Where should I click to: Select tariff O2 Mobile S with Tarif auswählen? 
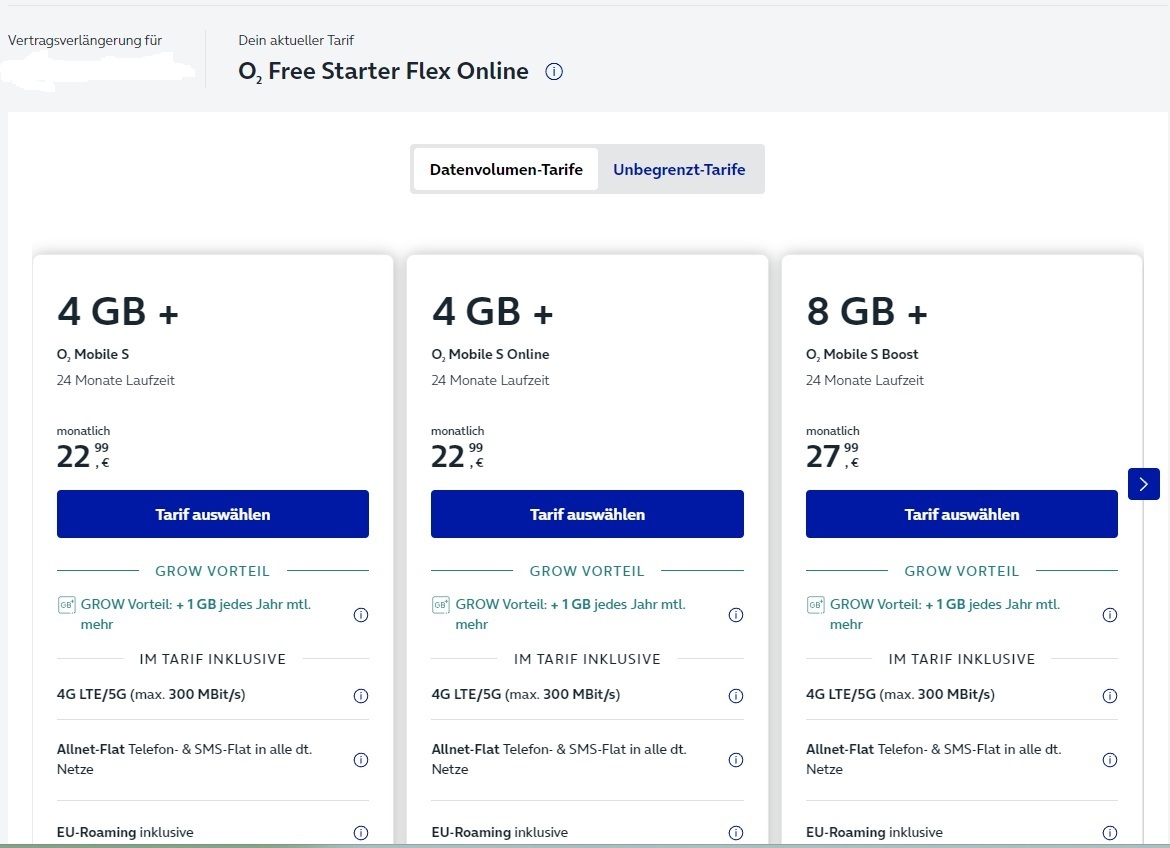click(213, 514)
